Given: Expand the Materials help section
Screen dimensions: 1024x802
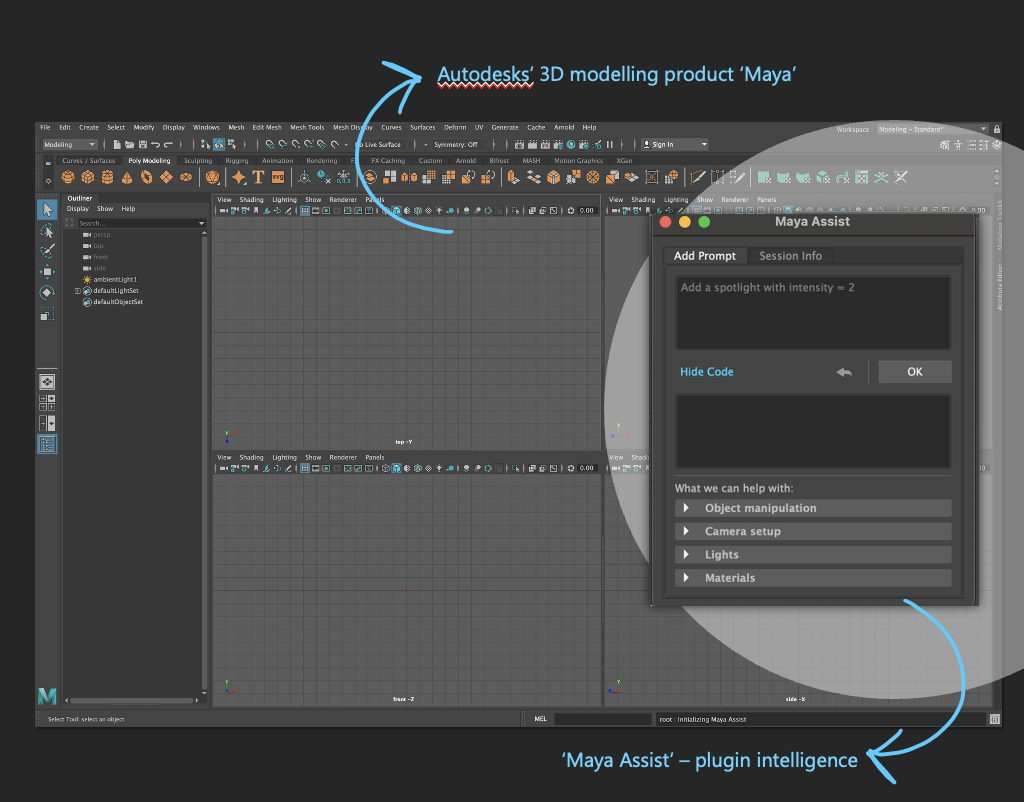Looking at the screenshot, I should point(813,578).
